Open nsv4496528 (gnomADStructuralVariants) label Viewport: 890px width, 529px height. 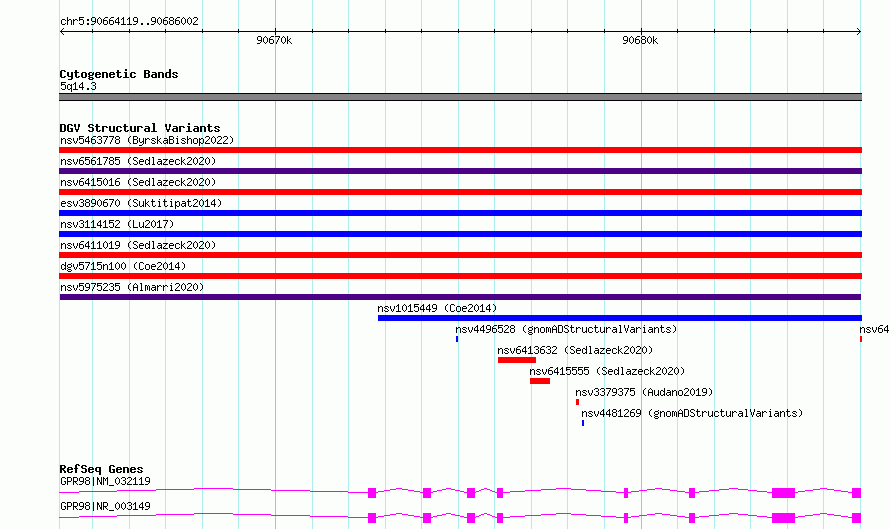click(566, 329)
